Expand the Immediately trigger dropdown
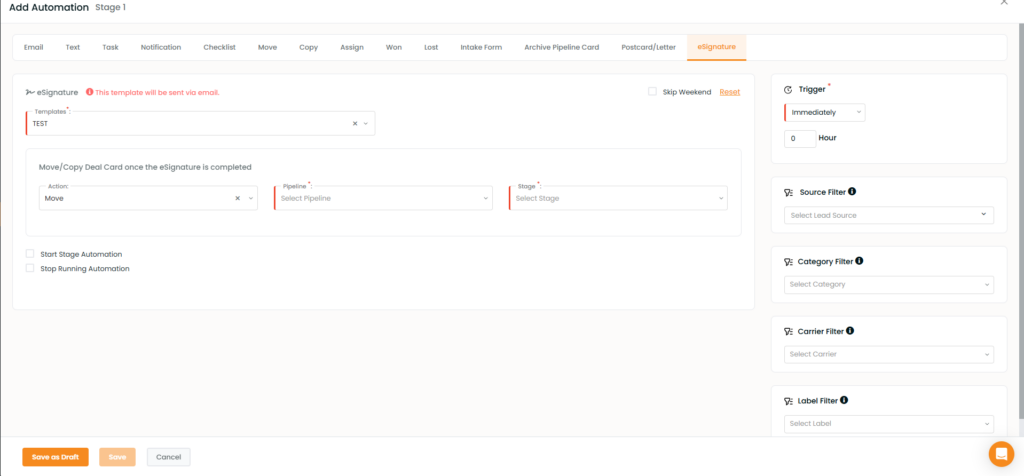Viewport: 1024px width, 476px height. coord(825,112)
